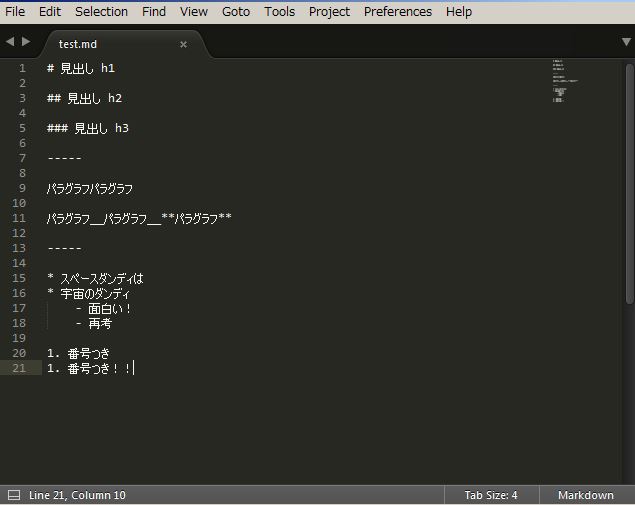This screenshot has width=635, height=505.
Task: Open the Edit menu
Action: pyautogui.click(x=50, y=11)
